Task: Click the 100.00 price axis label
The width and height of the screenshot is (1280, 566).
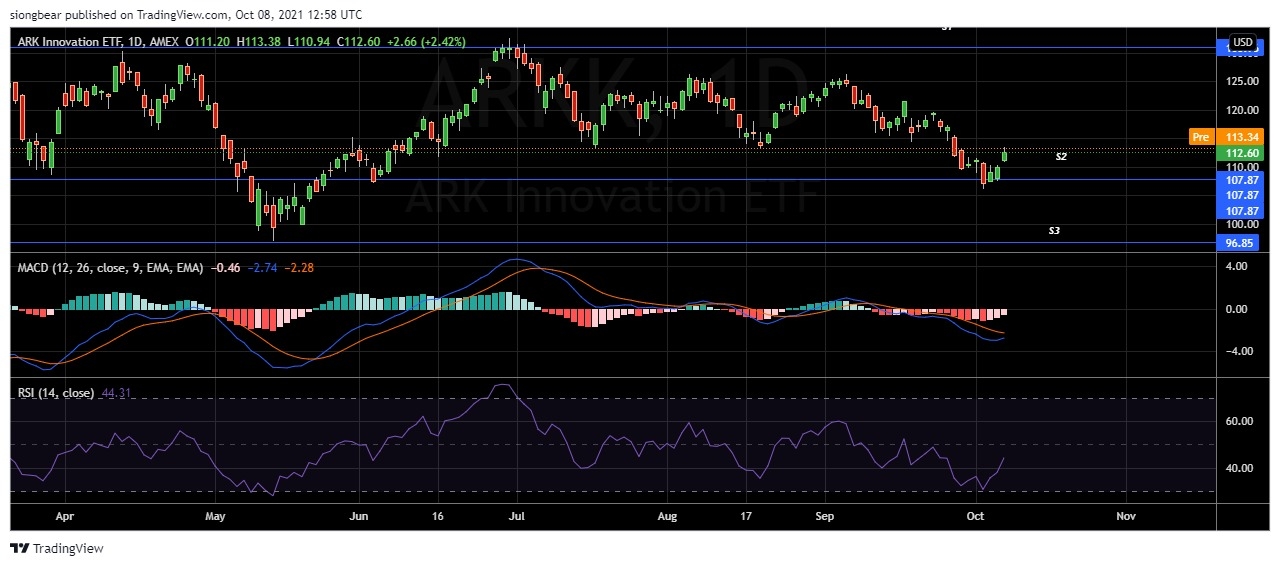Action: coord(1244,225)
